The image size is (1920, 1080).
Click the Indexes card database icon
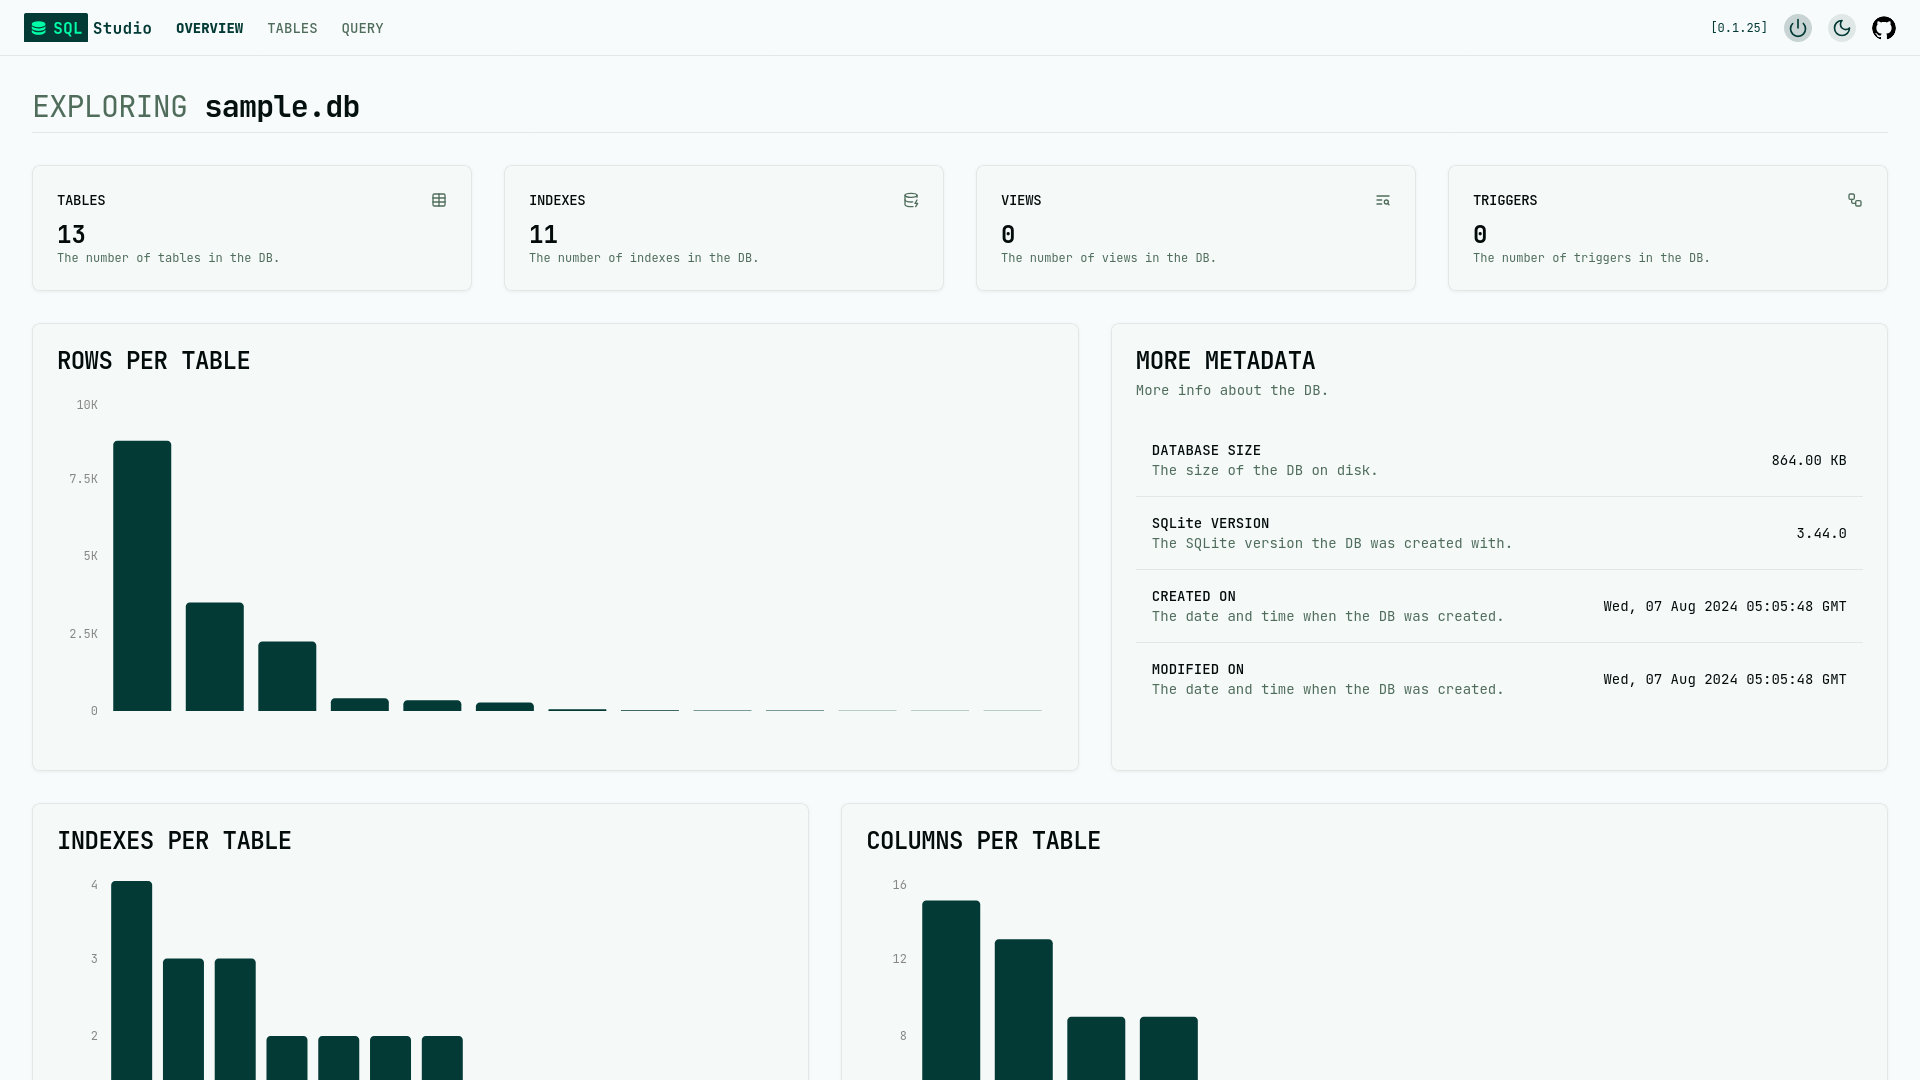[x=911, y=200]
